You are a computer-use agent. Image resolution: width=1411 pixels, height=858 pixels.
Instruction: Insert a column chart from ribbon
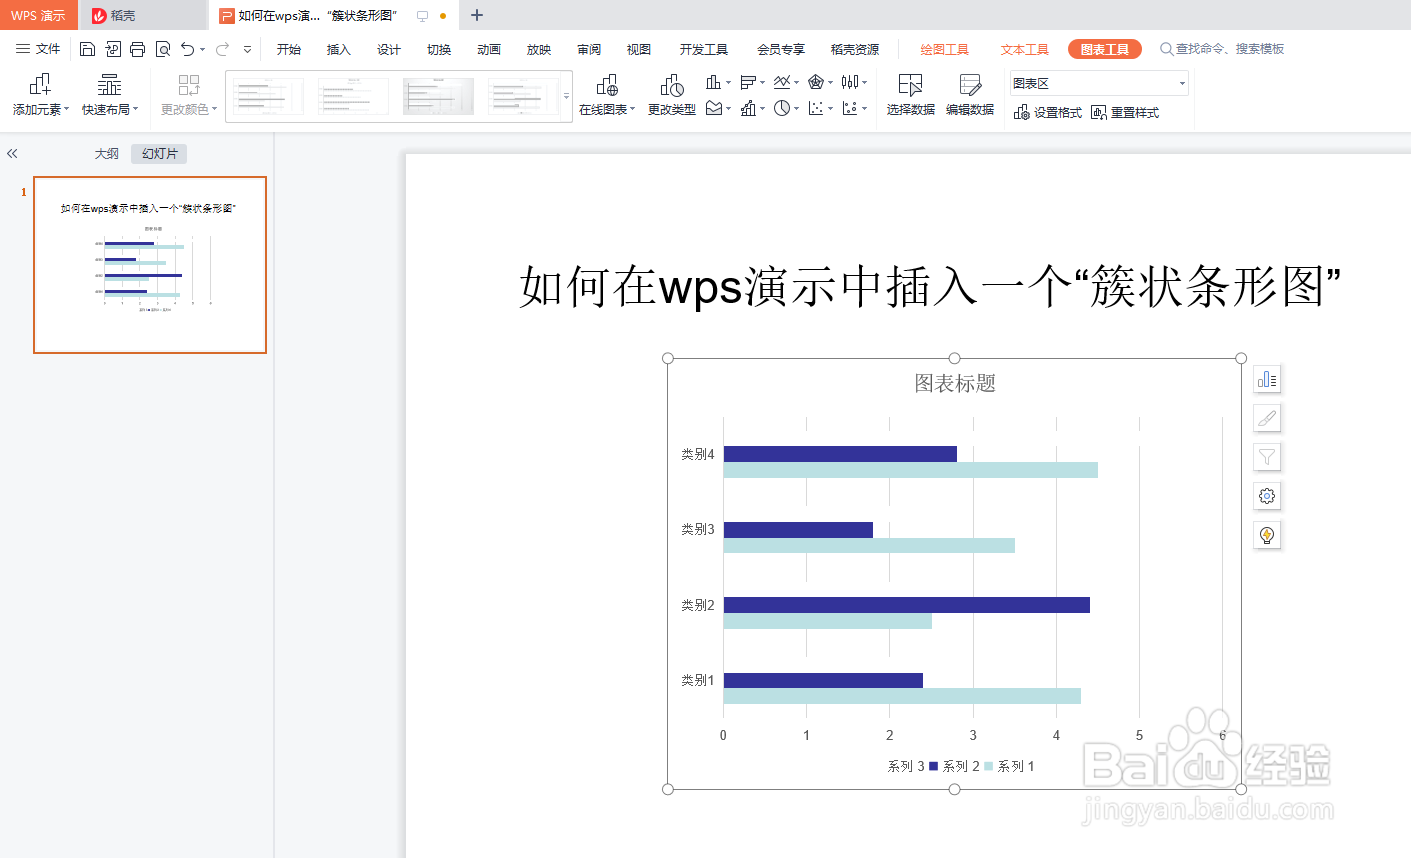coord(713,82)
